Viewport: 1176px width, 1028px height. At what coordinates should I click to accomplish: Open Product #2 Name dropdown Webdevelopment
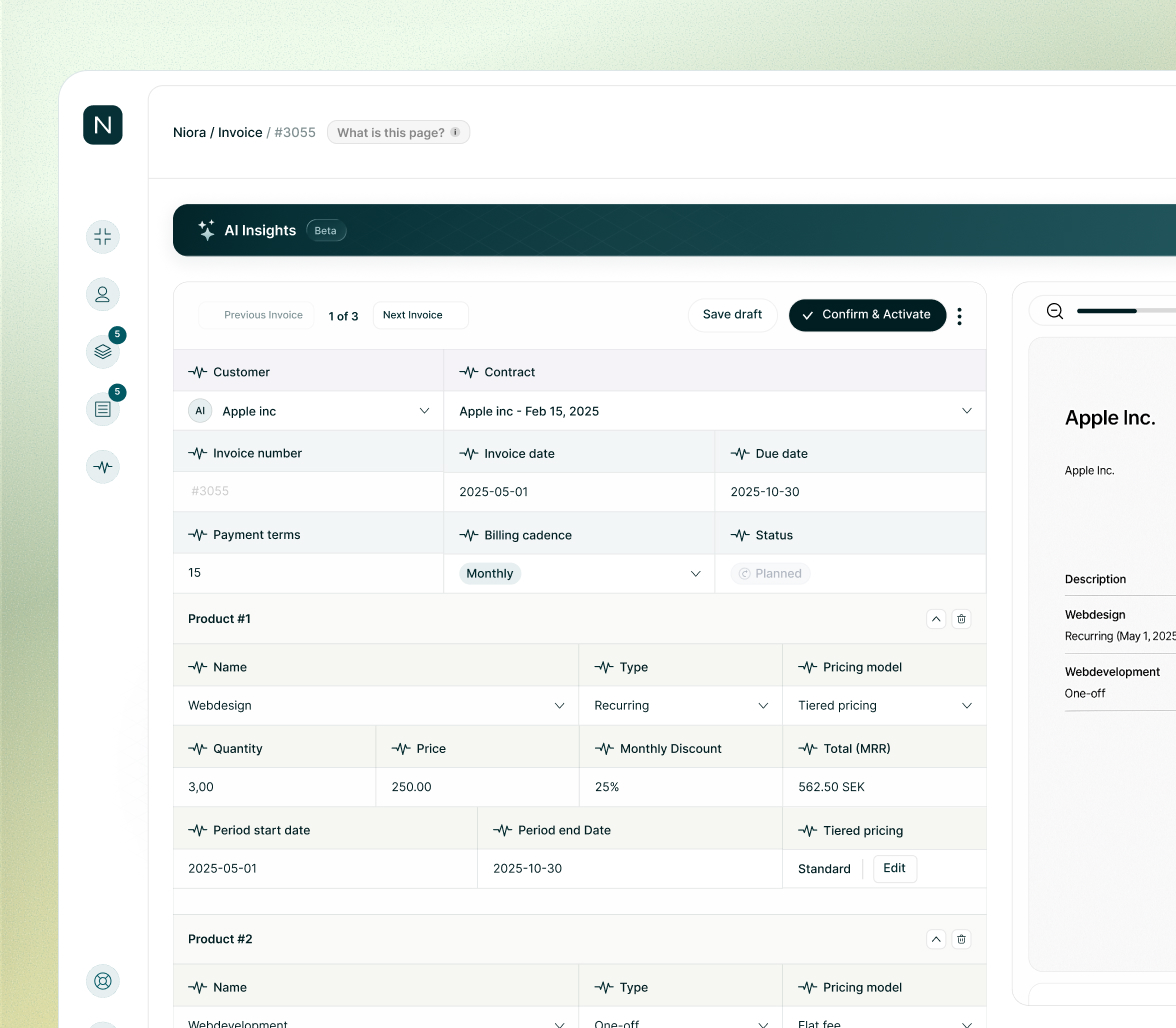coord(376,1020)
